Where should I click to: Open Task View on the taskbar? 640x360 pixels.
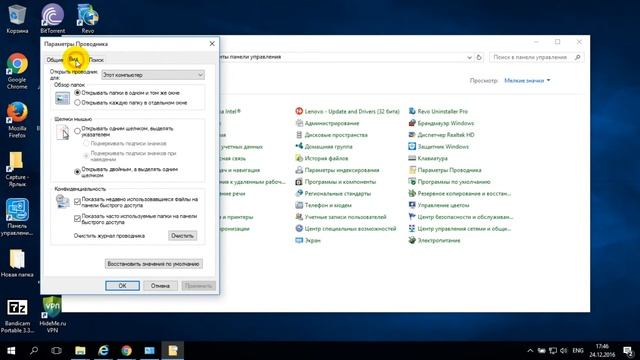(x=56, y=351)
